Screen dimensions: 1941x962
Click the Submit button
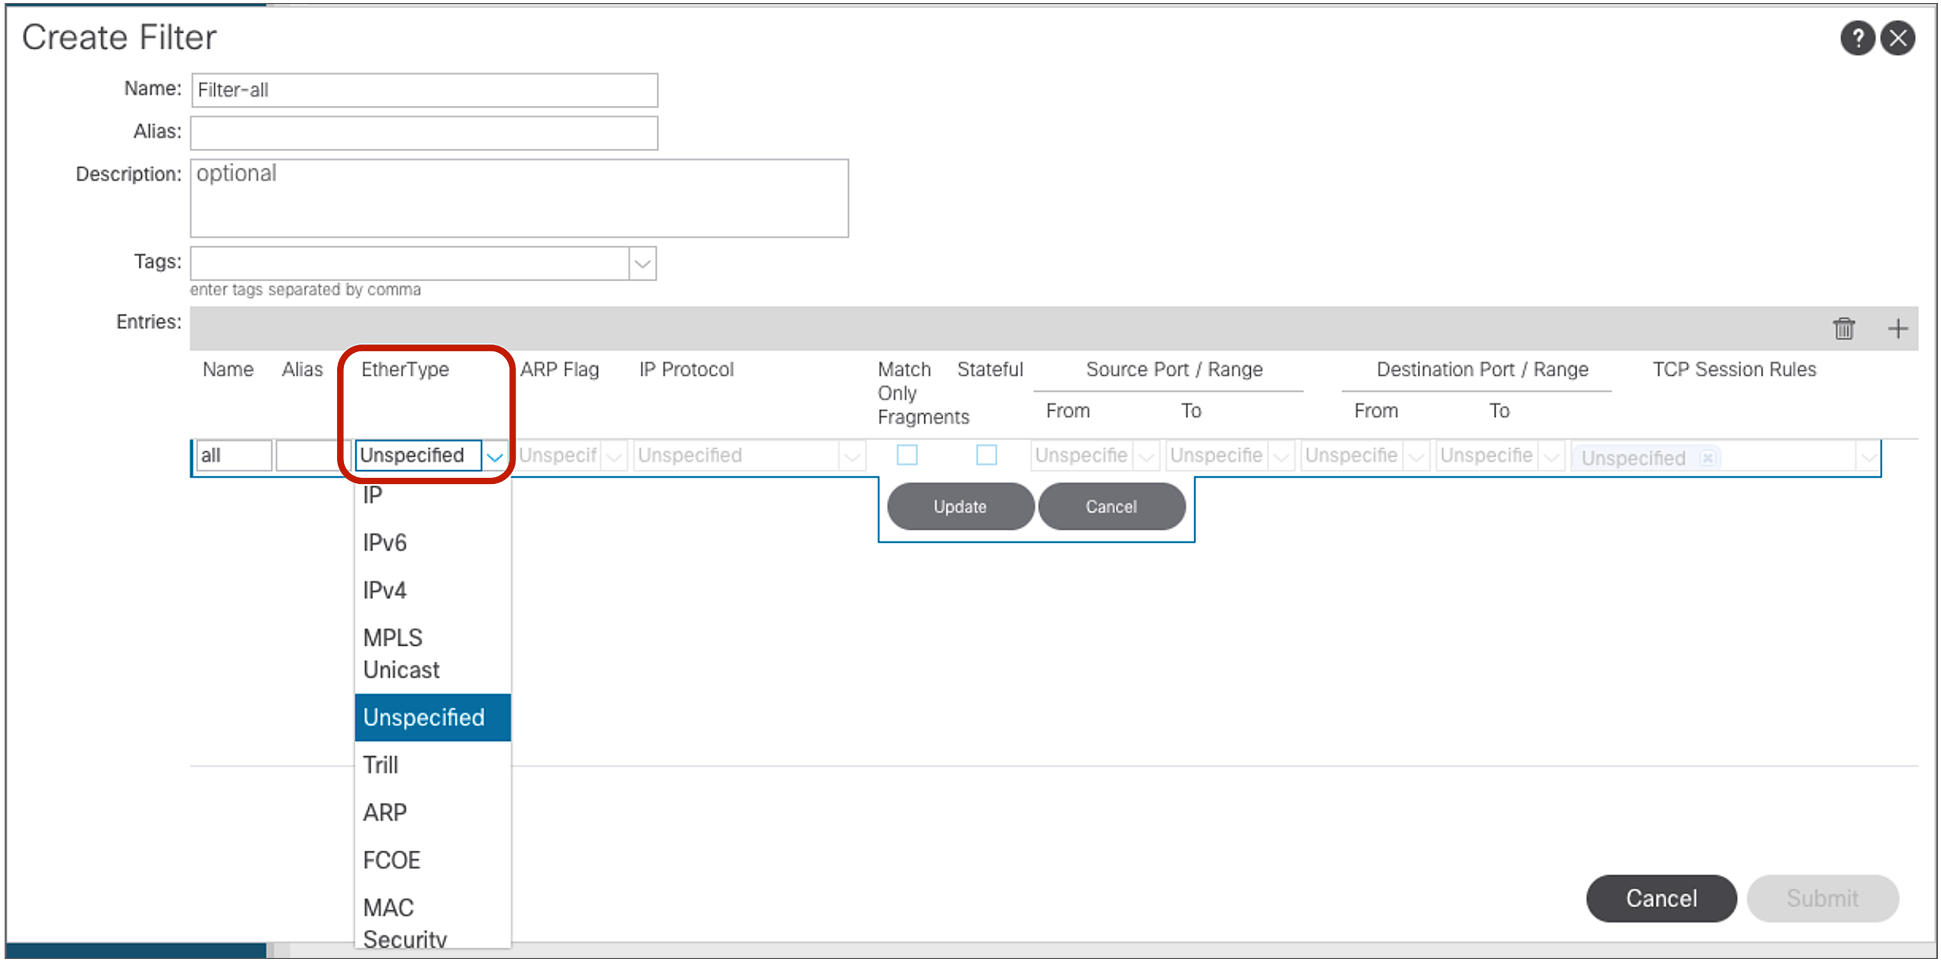coord(1822,898)
